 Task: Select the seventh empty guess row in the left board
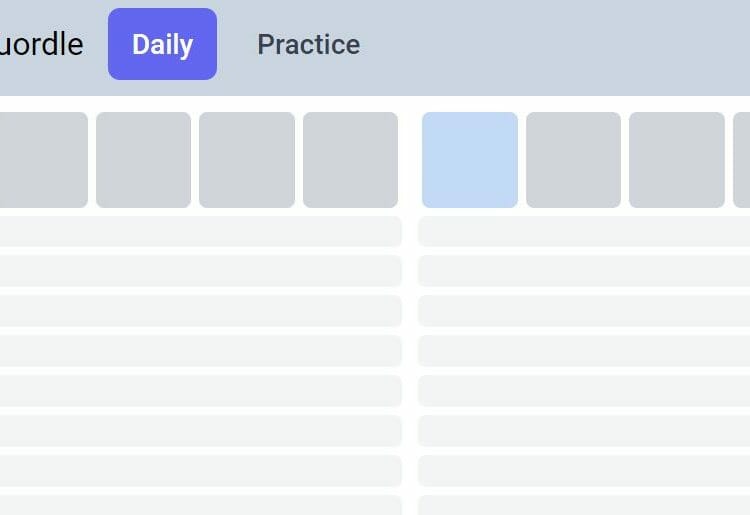point(200,471)
